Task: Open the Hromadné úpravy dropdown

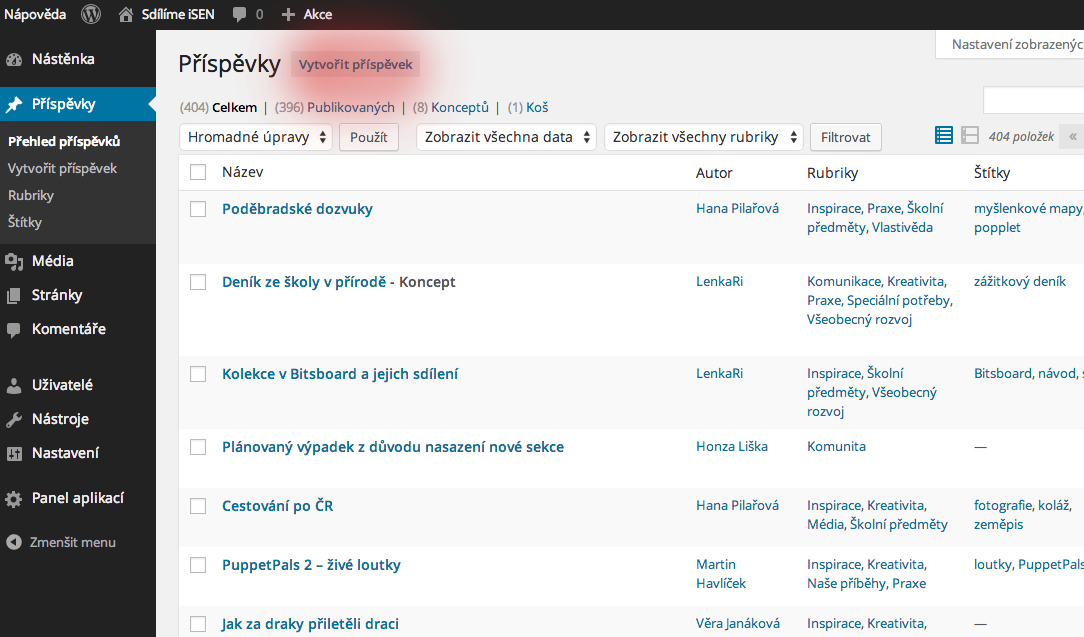Action: click(x=256, y=137)
